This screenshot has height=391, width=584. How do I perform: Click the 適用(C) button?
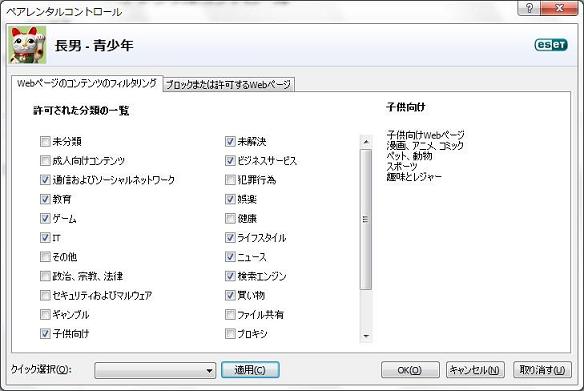[x=250, y=370]
